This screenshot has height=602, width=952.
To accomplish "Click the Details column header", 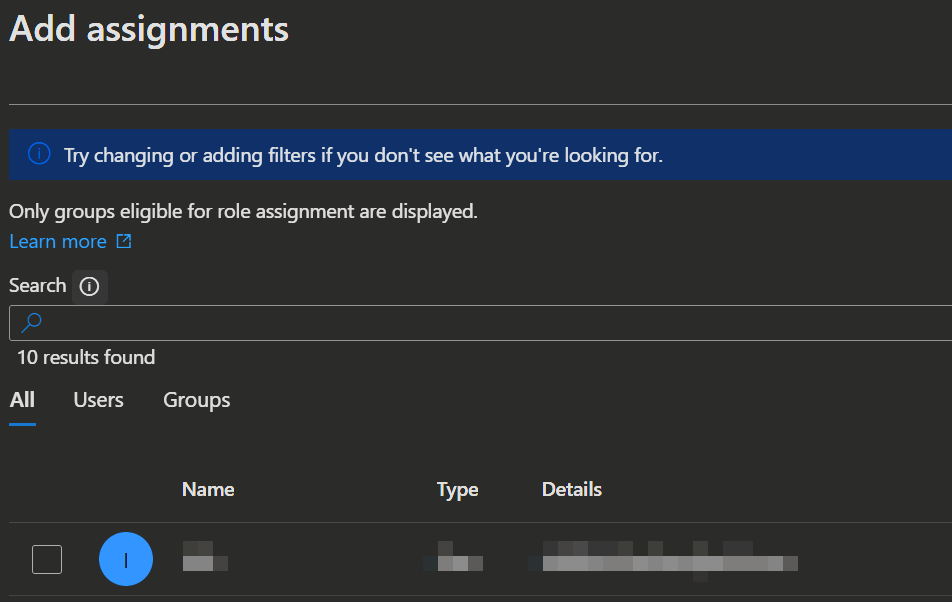I will tap(572, 489).
